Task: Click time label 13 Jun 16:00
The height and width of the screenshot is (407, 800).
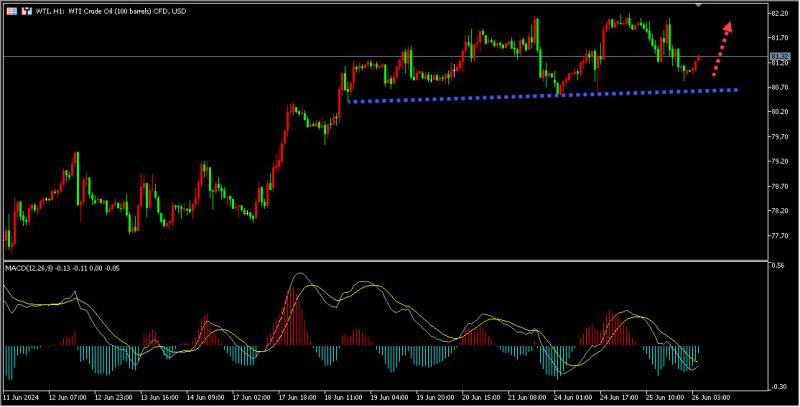Action: click(x=159, y=397)
